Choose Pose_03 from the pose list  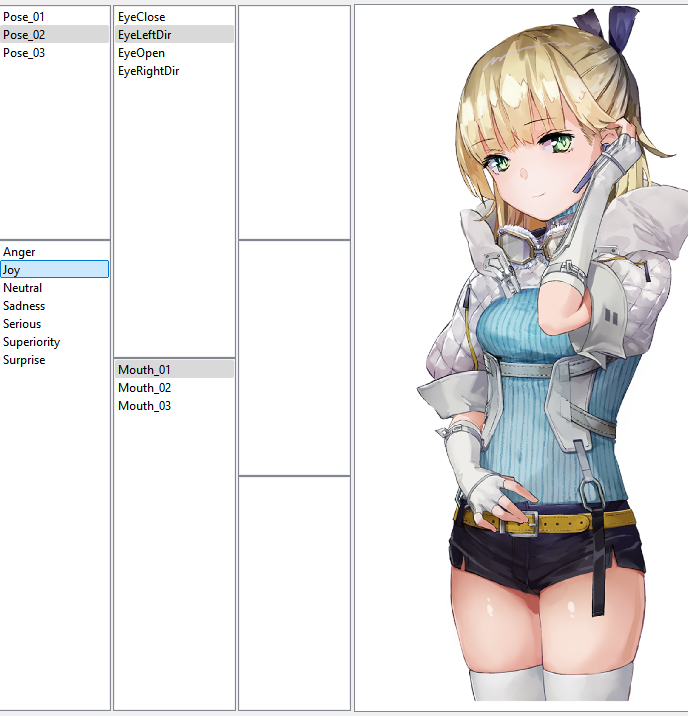click(54, 53)
